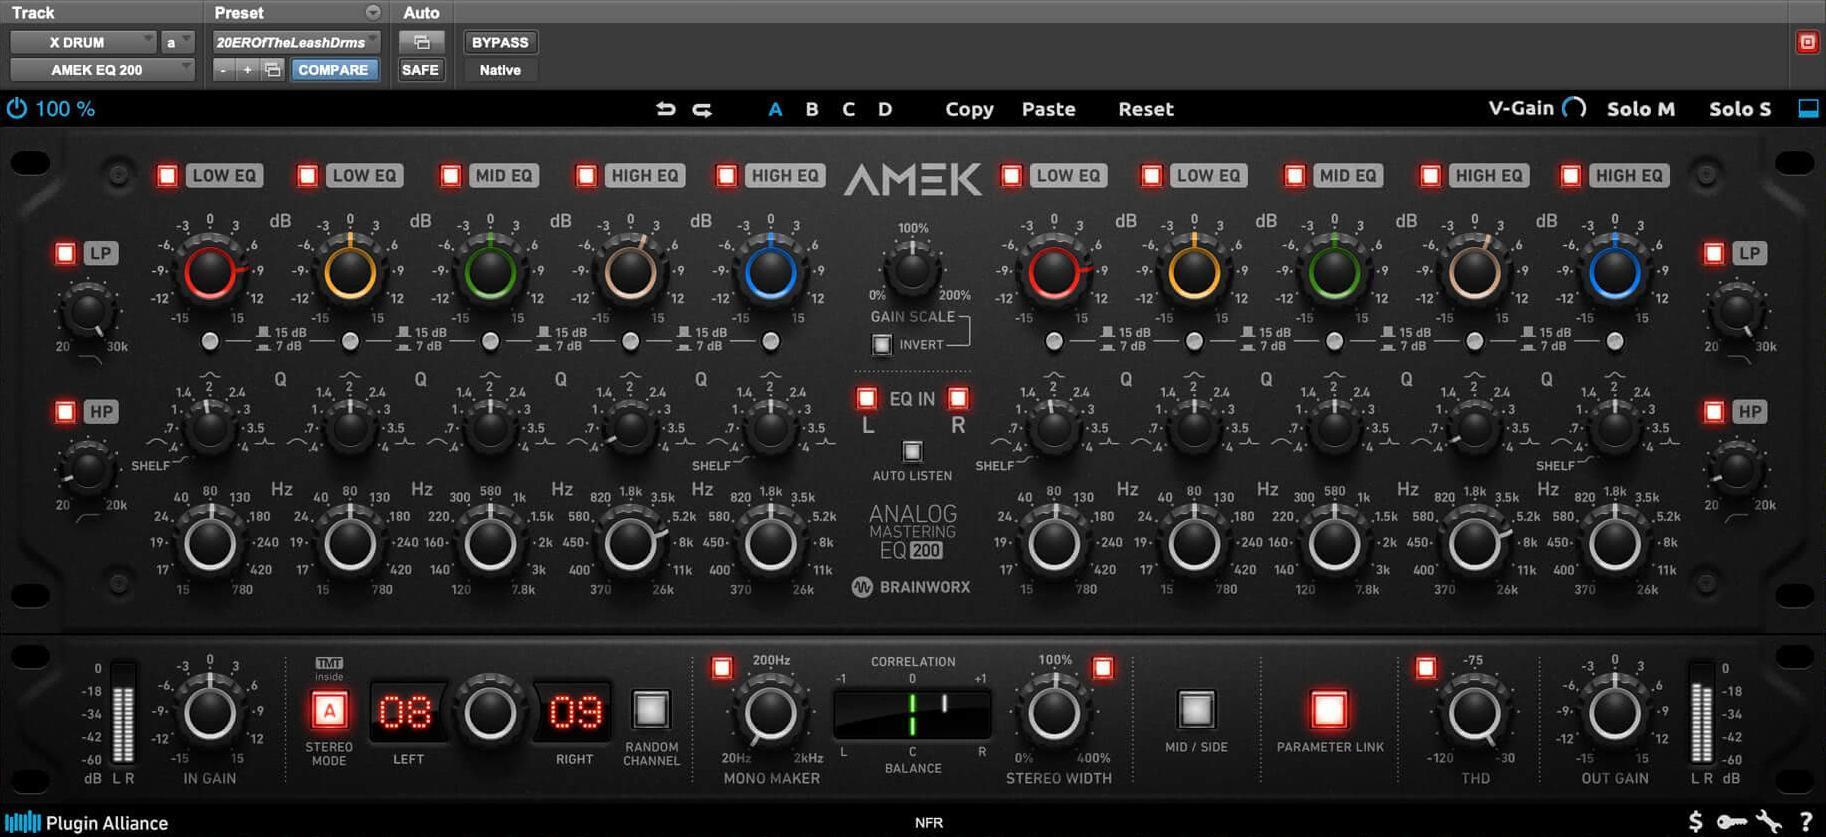Click the LEFT channel number display 08
The image size is (1826, 837).
pyautogui.click(x=406, y=712)
